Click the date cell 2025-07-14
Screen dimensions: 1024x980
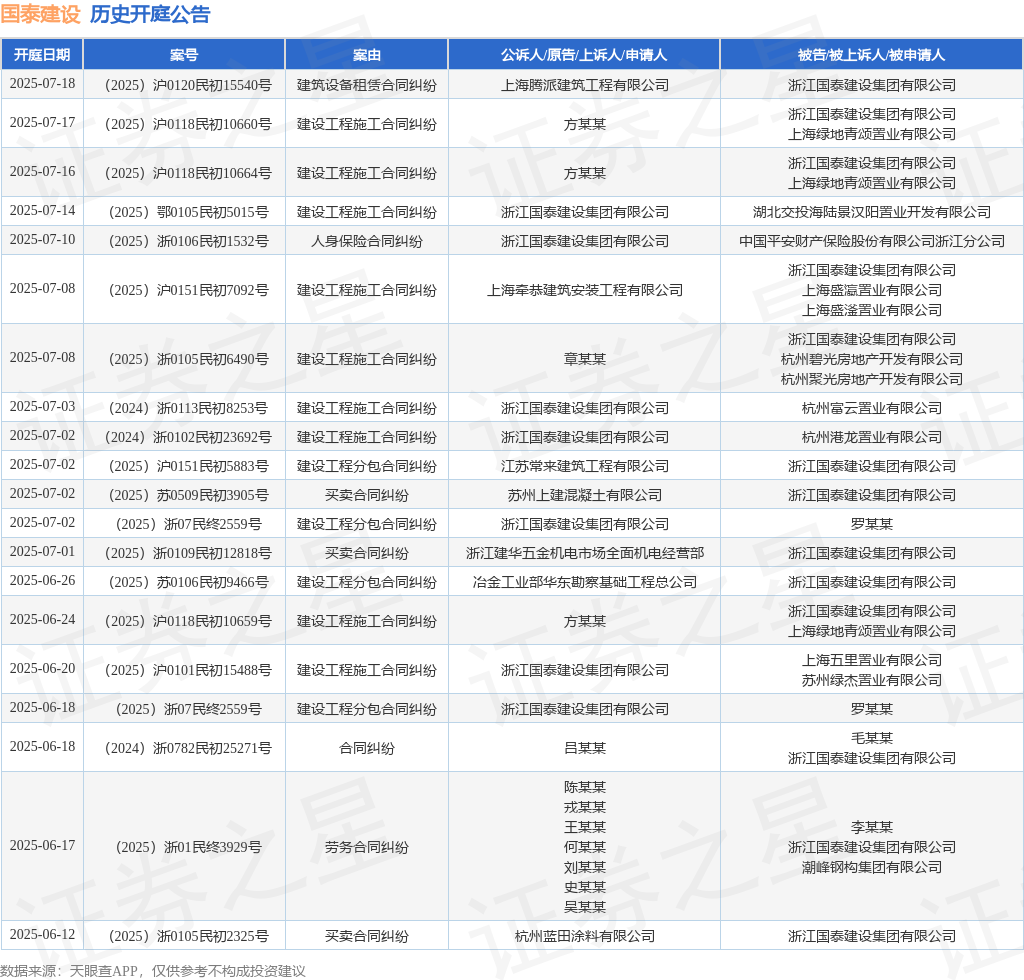click(42, 211)
